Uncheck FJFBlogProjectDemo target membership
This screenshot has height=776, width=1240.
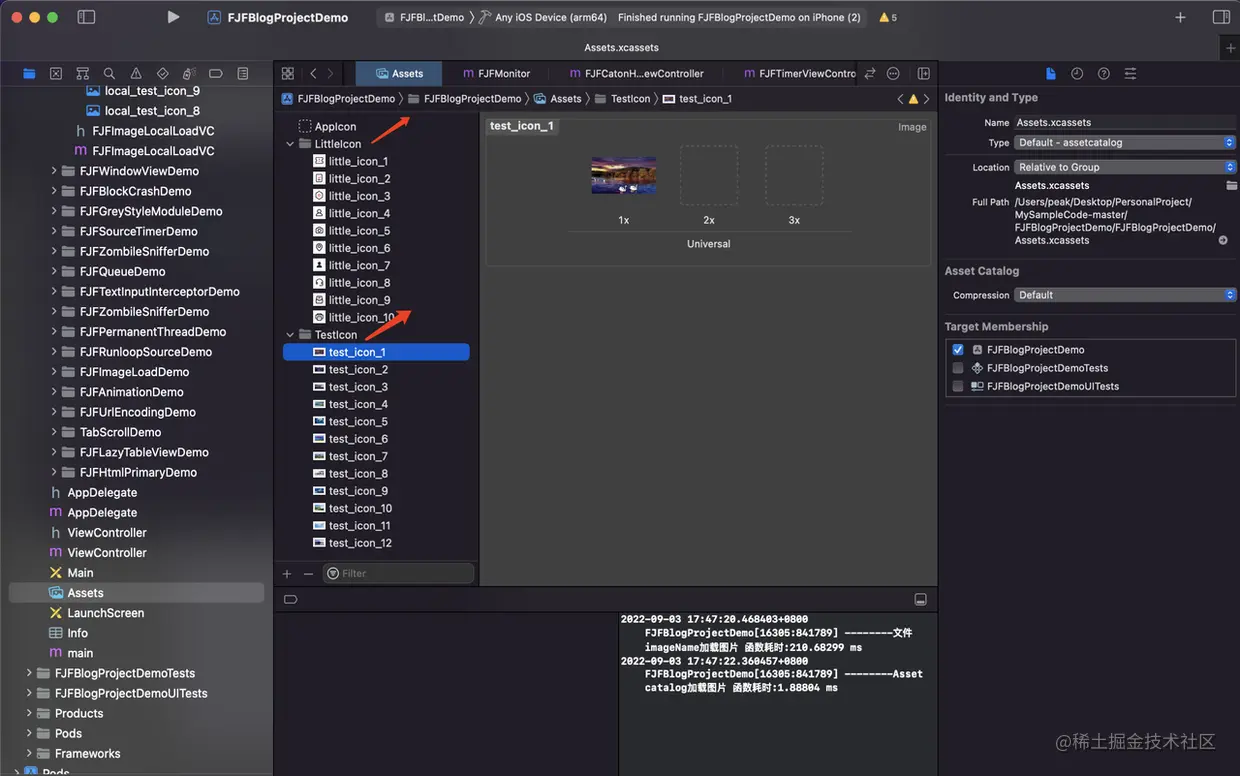pyautogui.click(x=958, y=350)
